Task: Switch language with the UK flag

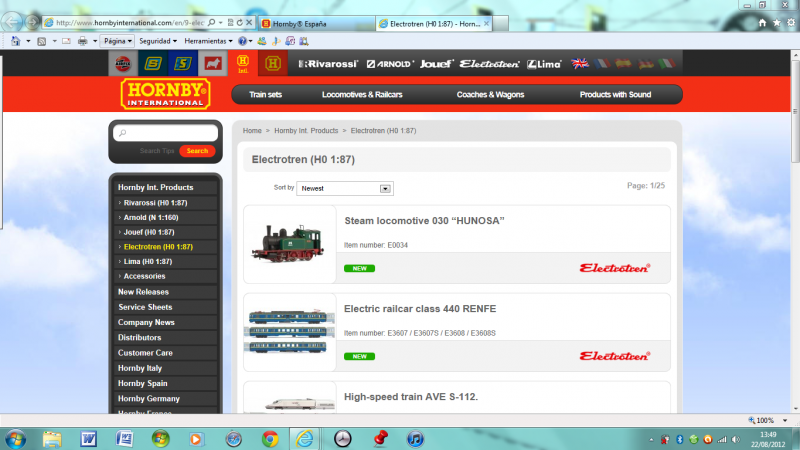Action: [x=580, y=63]
